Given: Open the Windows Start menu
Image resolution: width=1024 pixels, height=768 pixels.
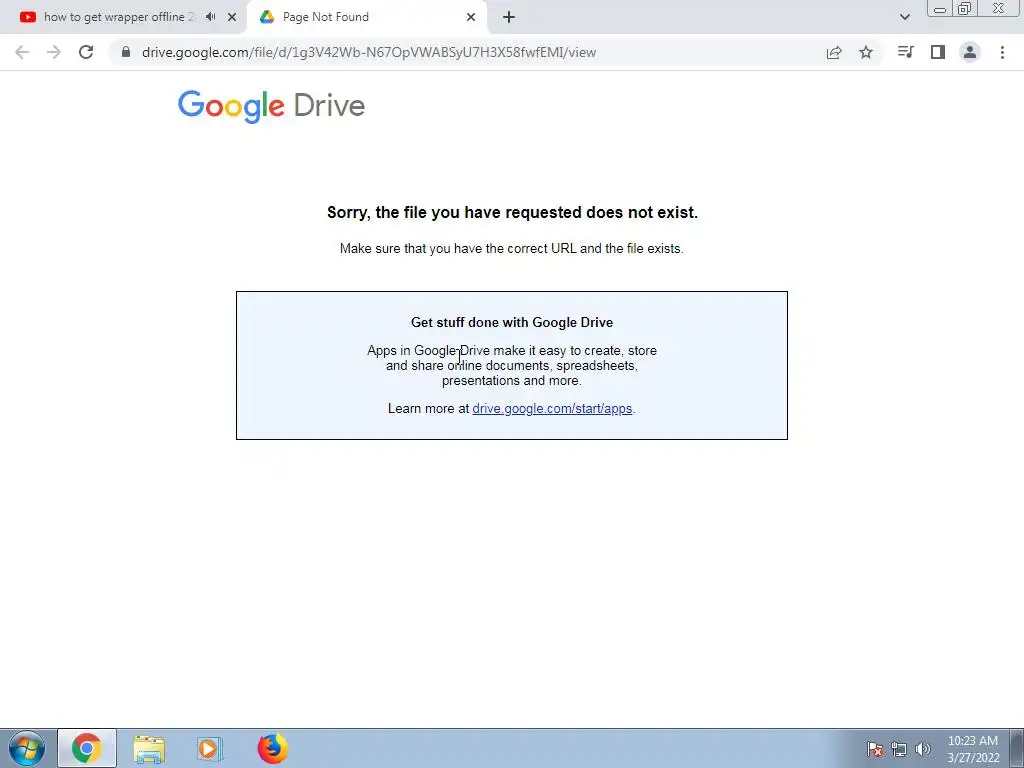Looking at the screenshot, I should pos(27,748).
